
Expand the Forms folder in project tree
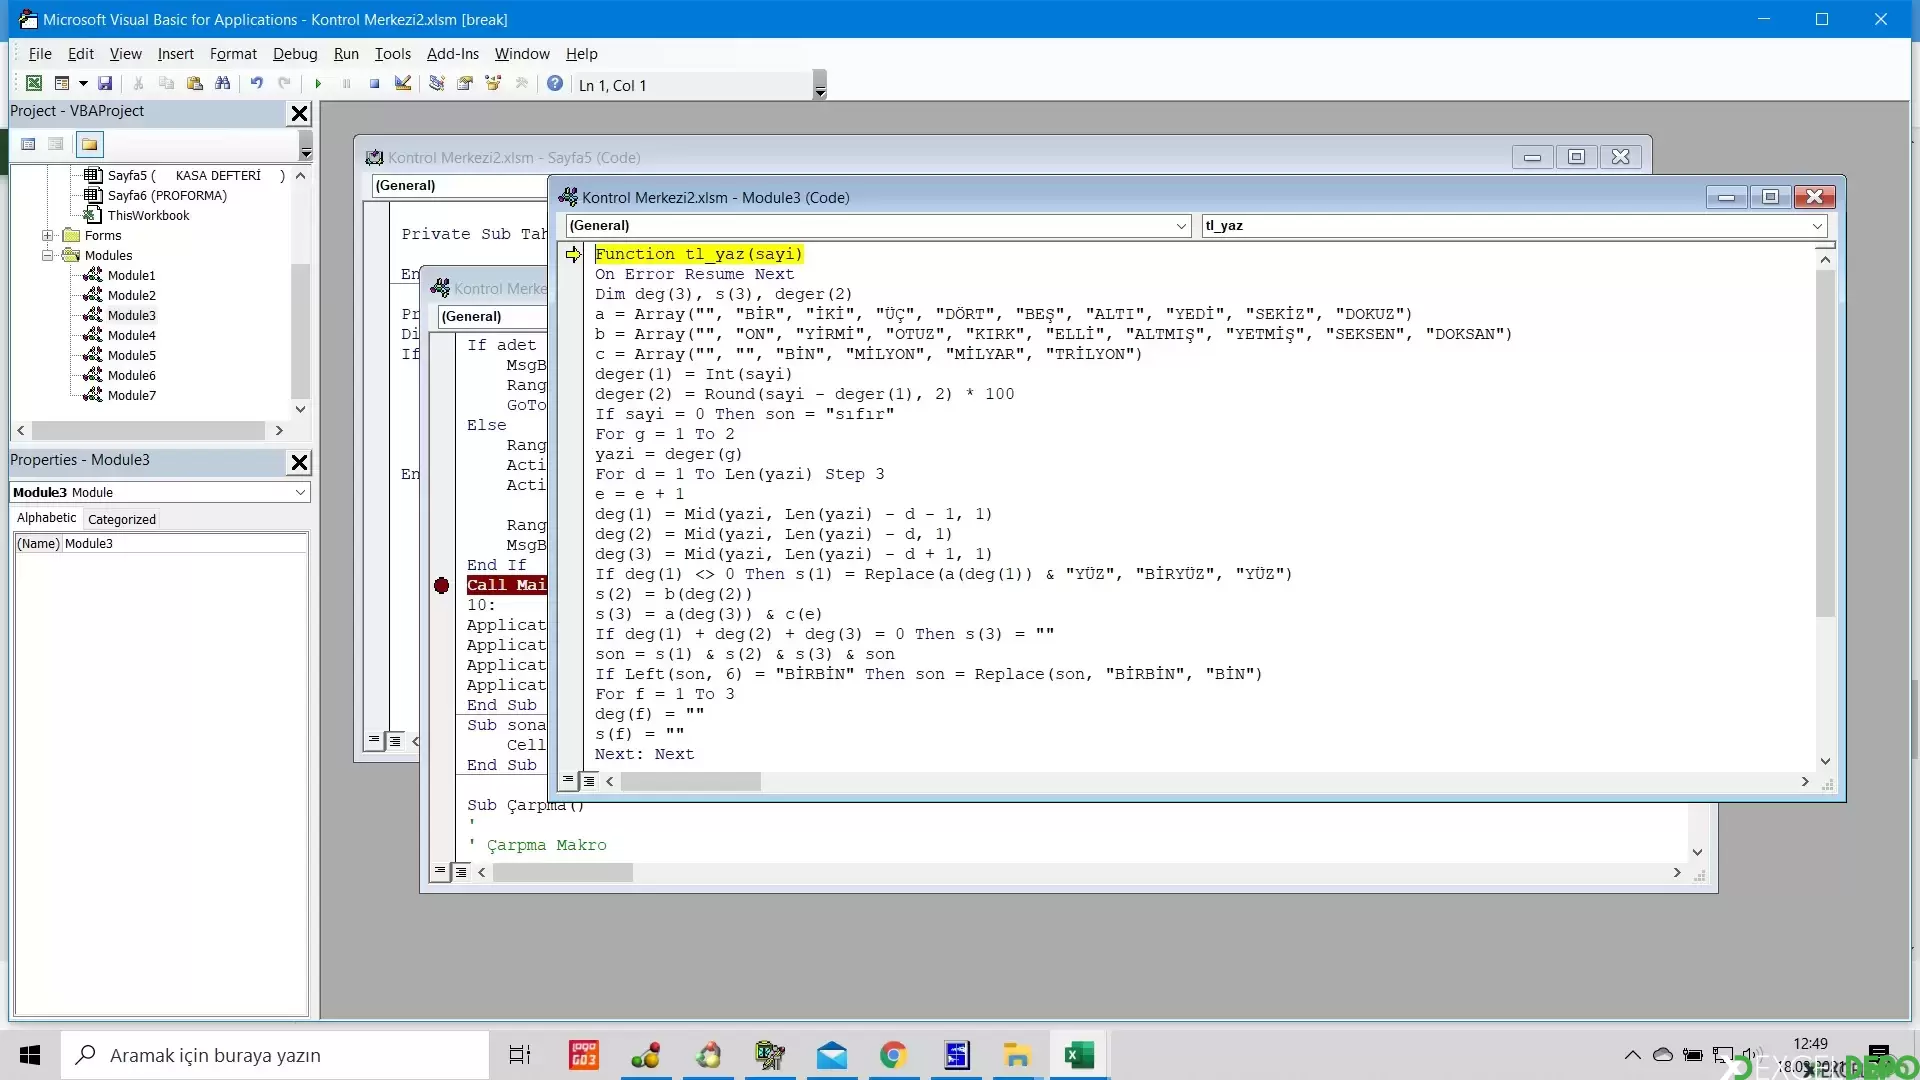(47, 236)
